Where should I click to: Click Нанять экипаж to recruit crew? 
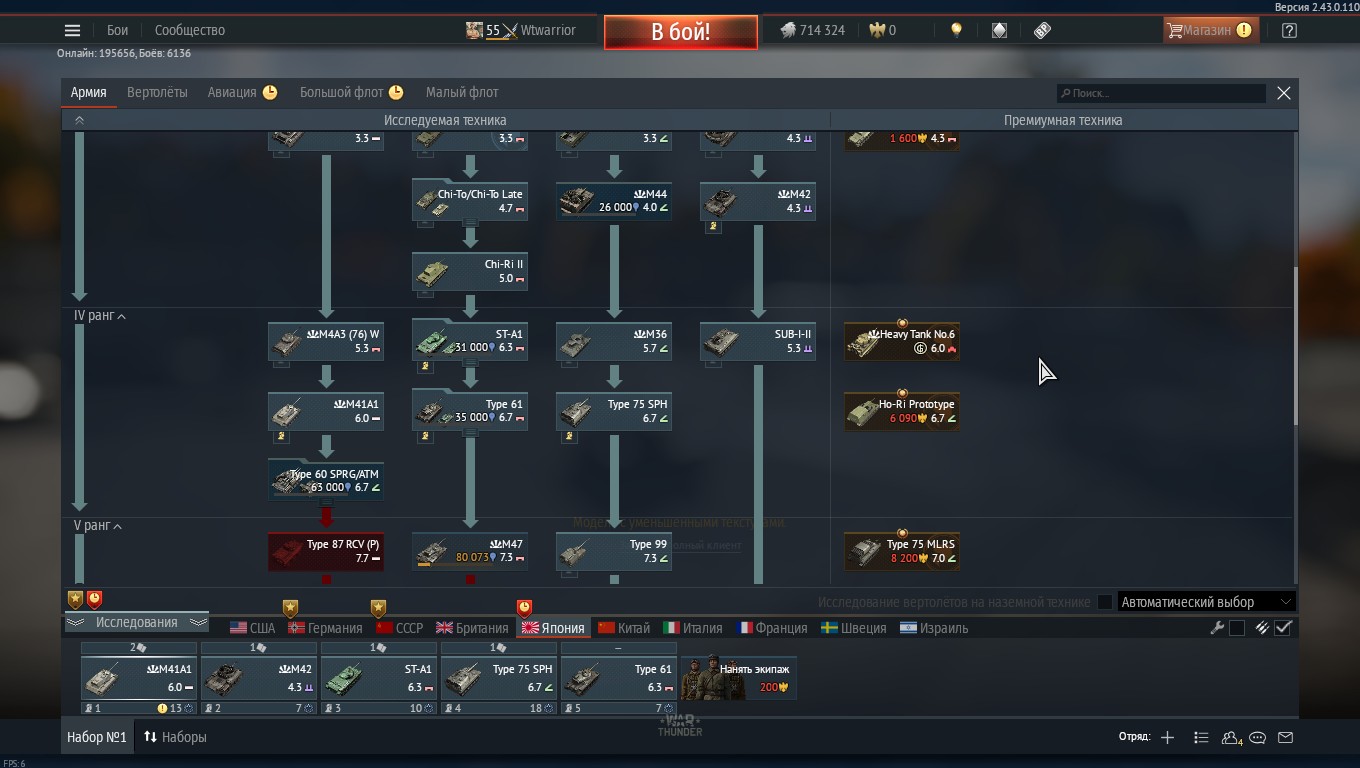[739, 678]
